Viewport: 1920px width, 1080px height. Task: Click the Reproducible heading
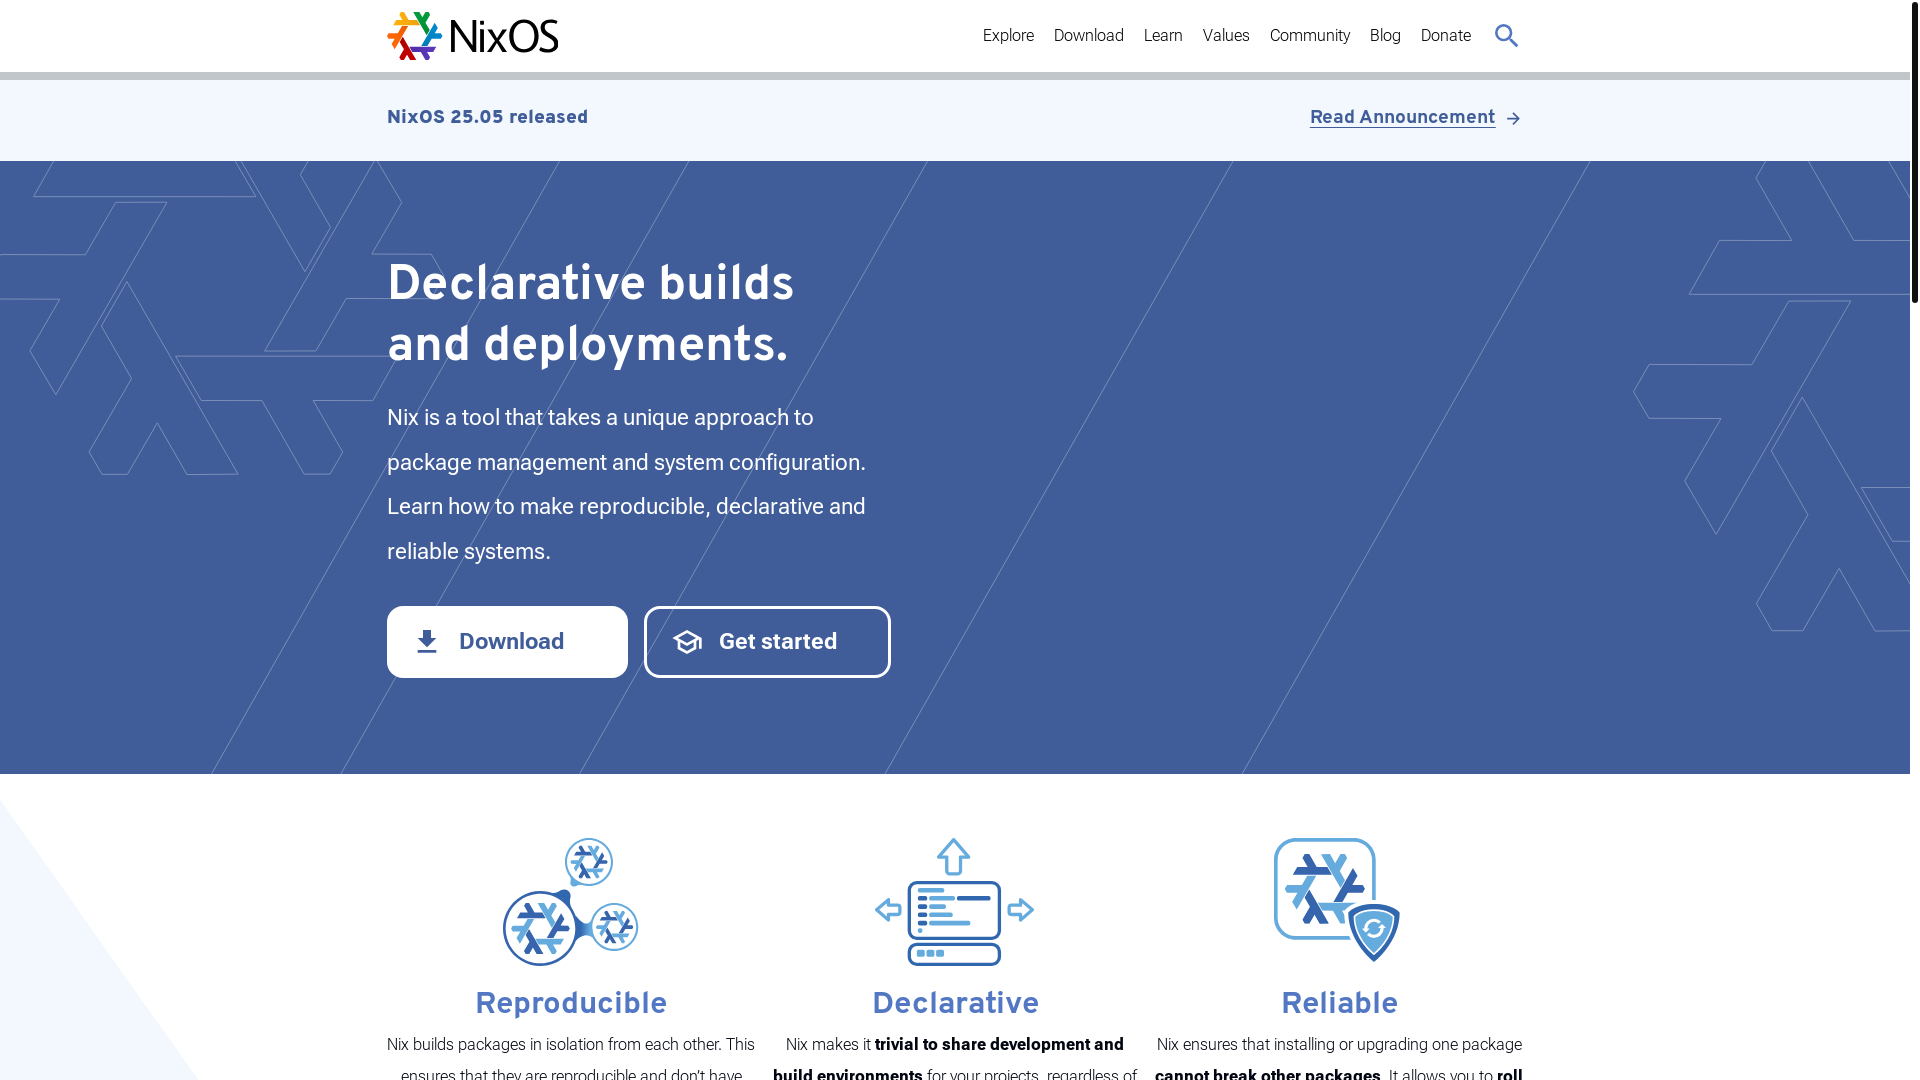[571, 1004]
